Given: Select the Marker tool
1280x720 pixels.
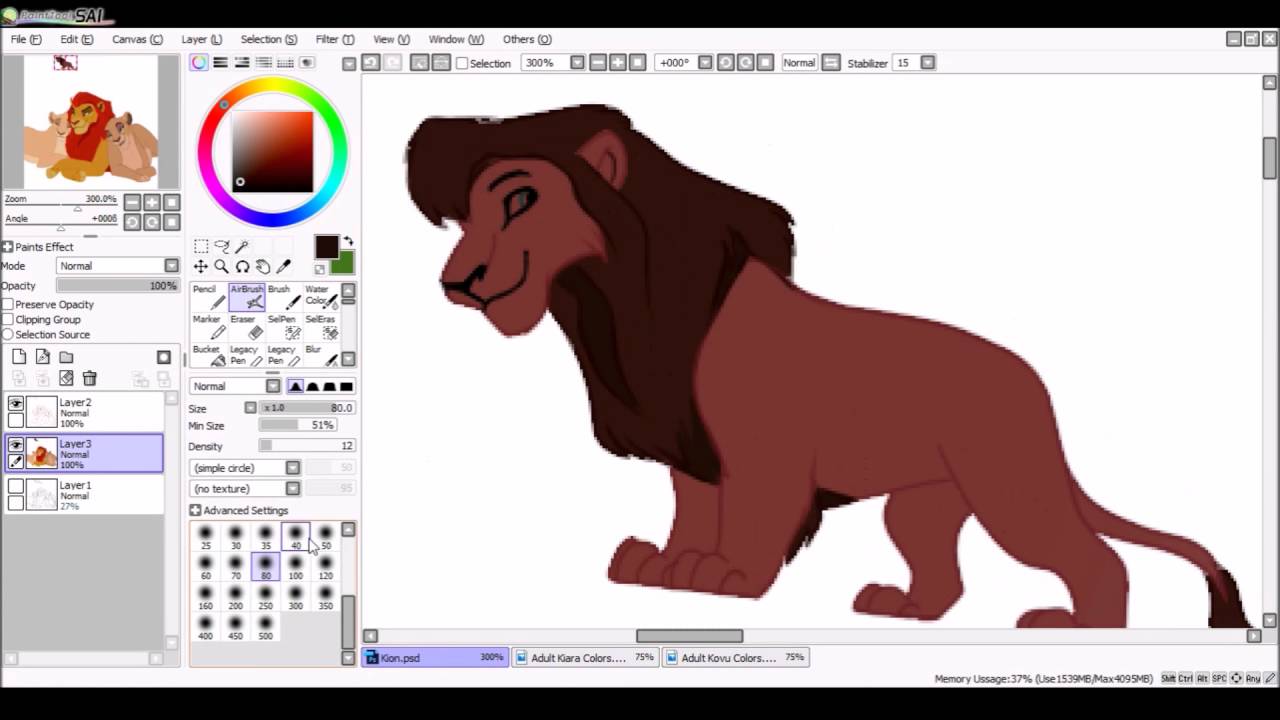Looking at the screenshot, I should tap(209, 327).
